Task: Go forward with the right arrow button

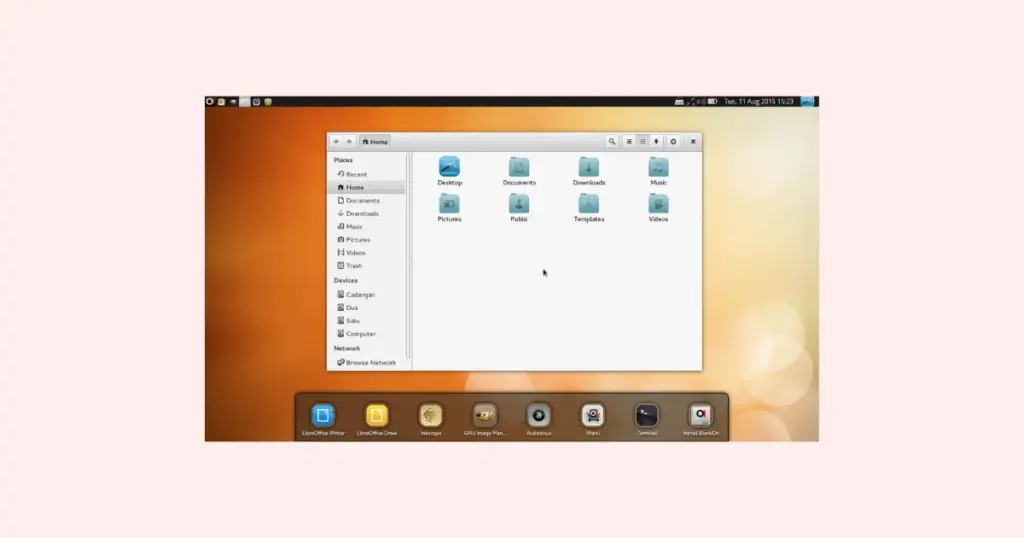Action: [349, 142]
